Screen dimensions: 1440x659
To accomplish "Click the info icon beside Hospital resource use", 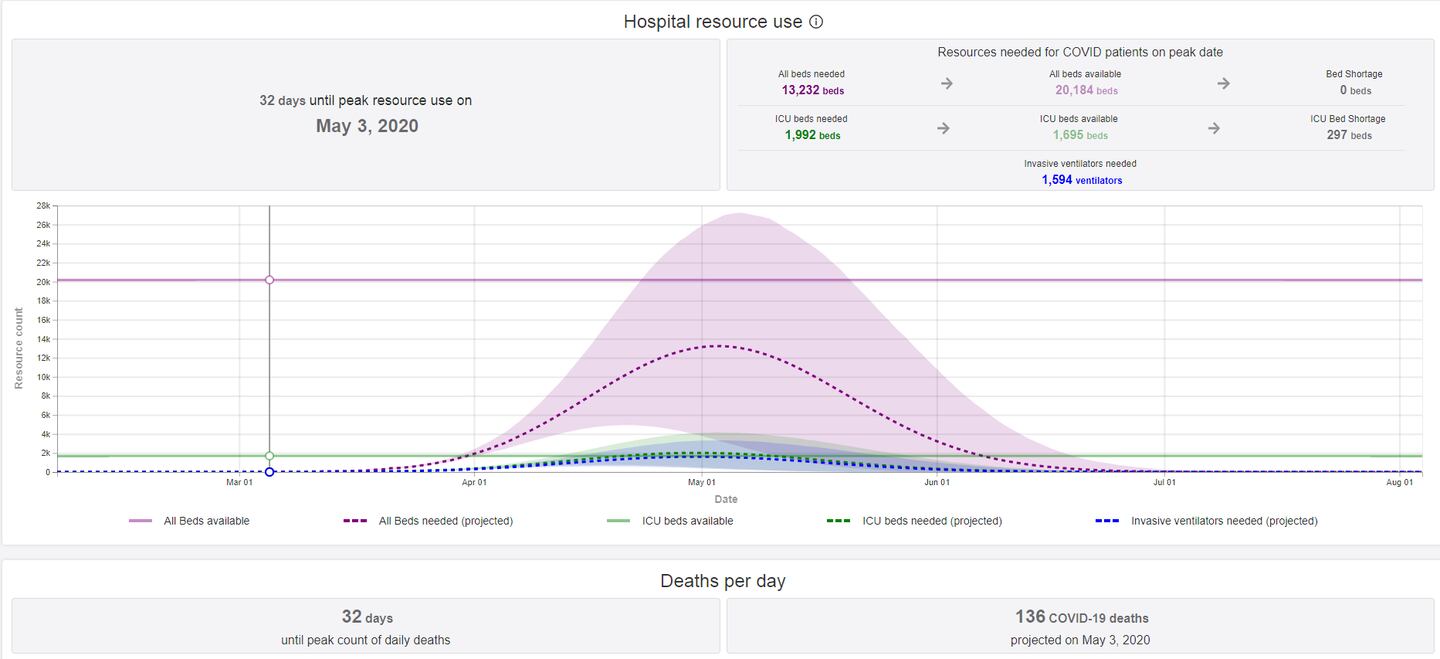I will (x=816, y=22).
